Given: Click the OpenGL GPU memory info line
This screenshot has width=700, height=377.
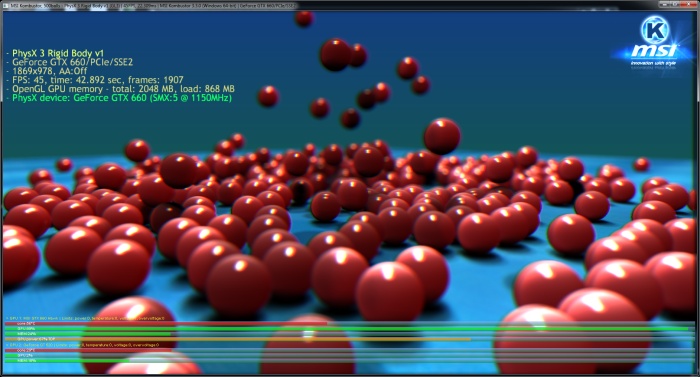Looking at the screenshot, I should (x=123, y=89).
